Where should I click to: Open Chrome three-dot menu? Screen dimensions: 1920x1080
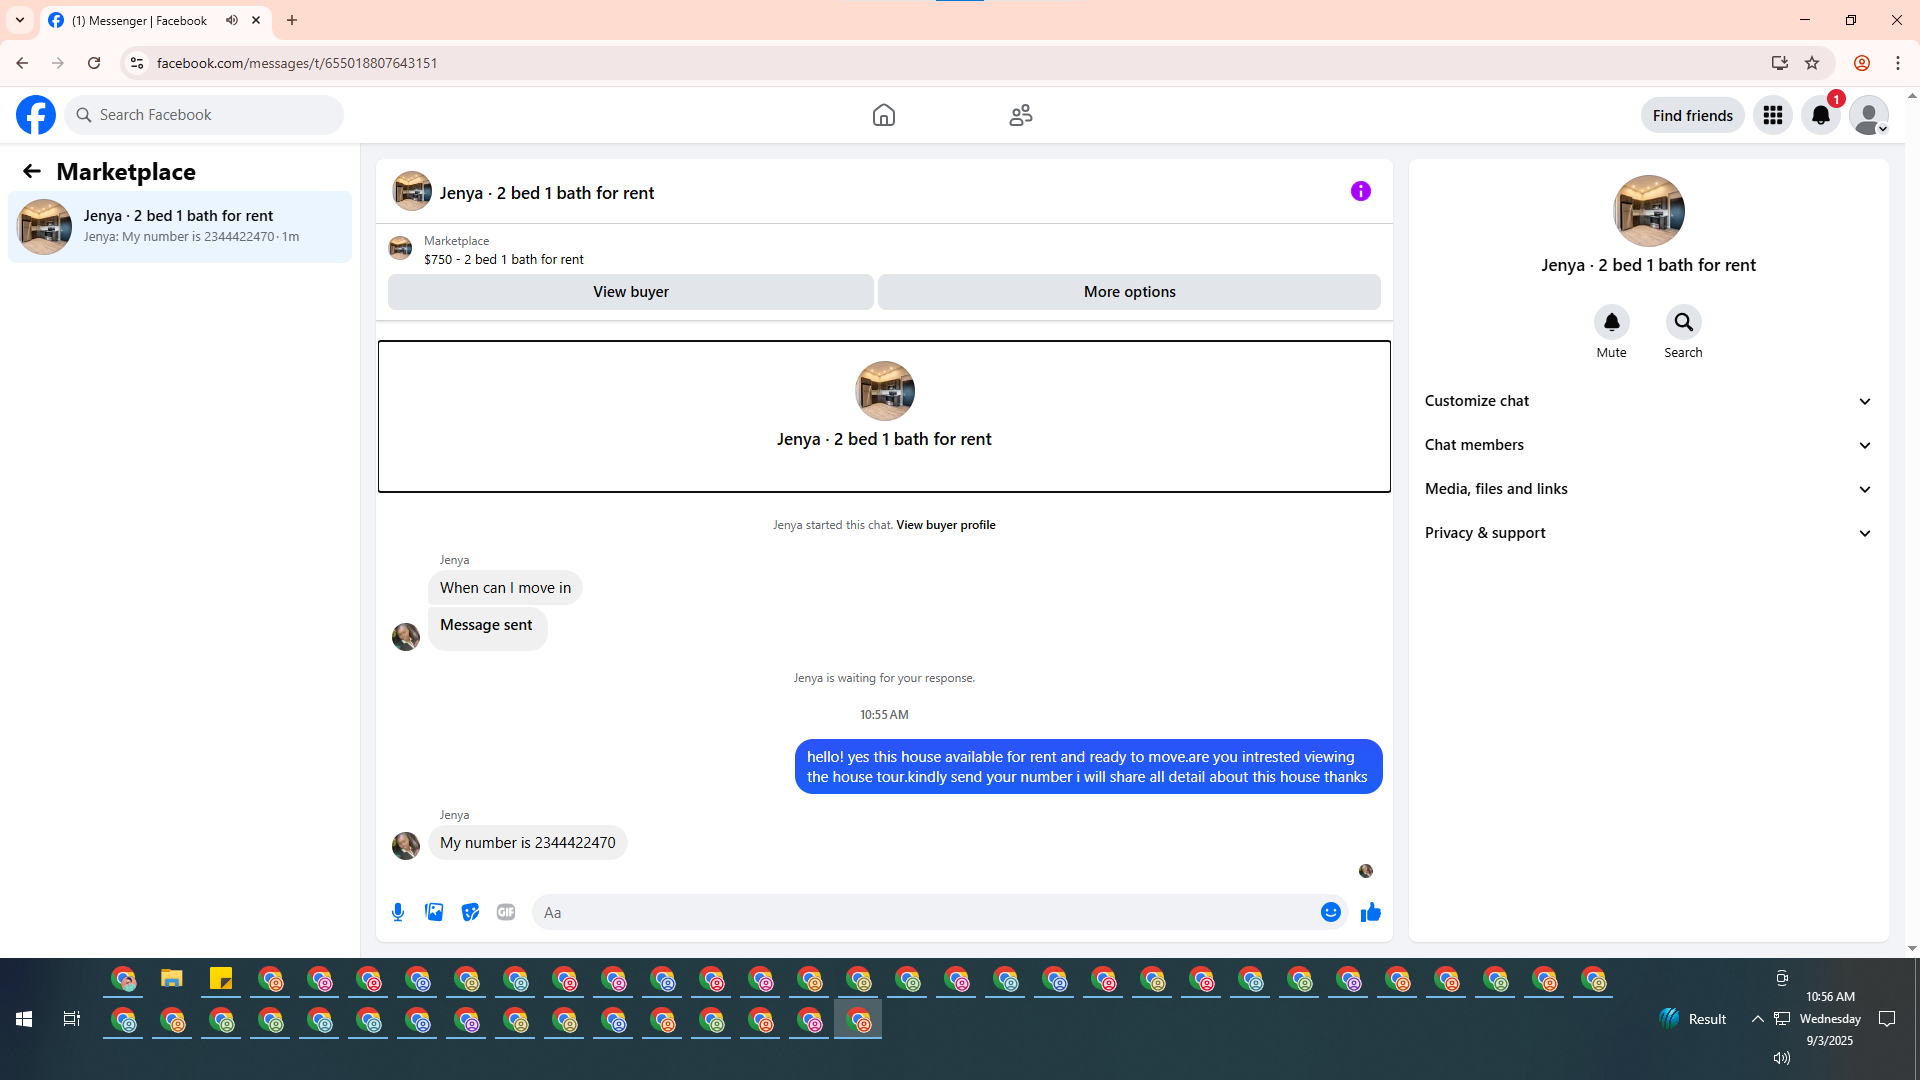click(1898, 63)
